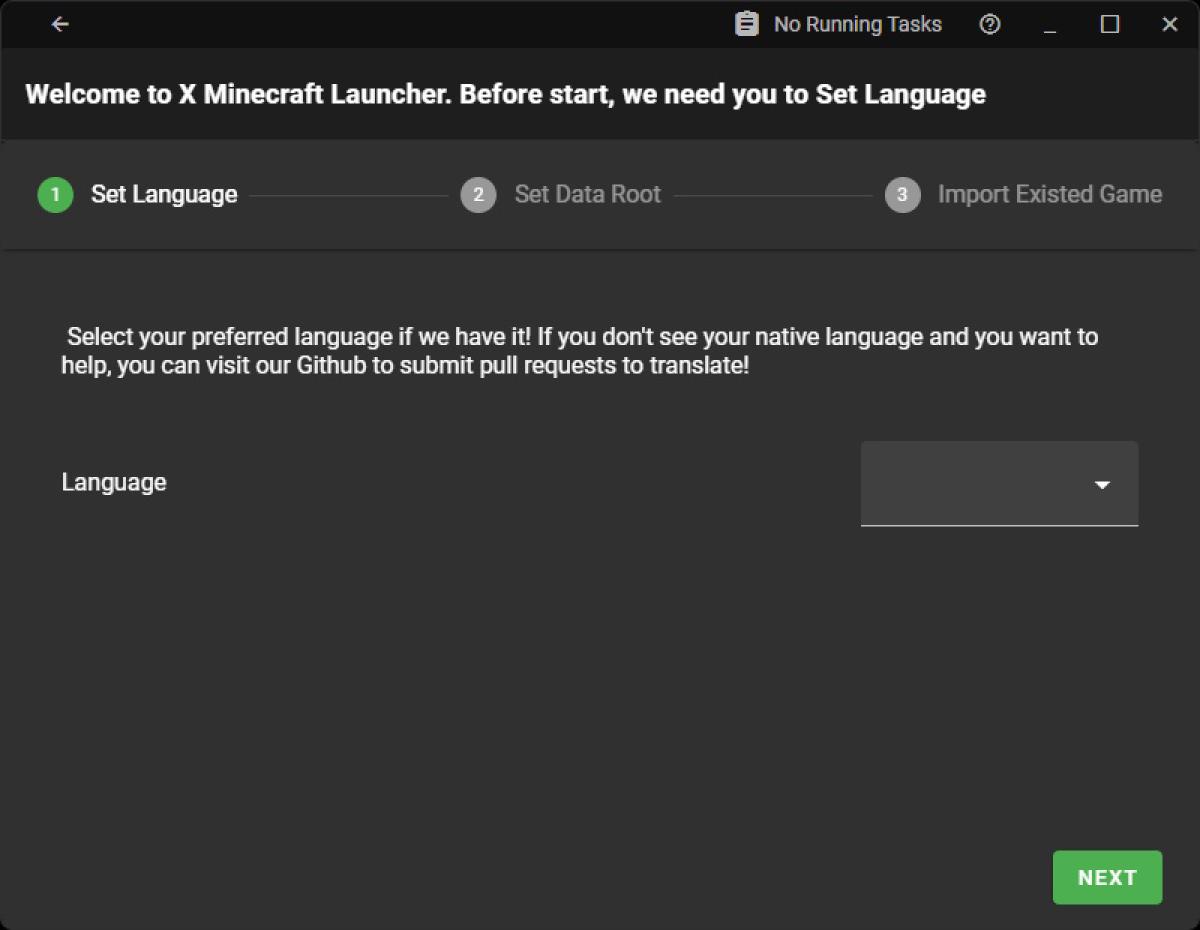Image resolution: width=1200 pixels, height=930 pixels.
Task: Click the help question mark icon
Action: (x=989, y=23)
